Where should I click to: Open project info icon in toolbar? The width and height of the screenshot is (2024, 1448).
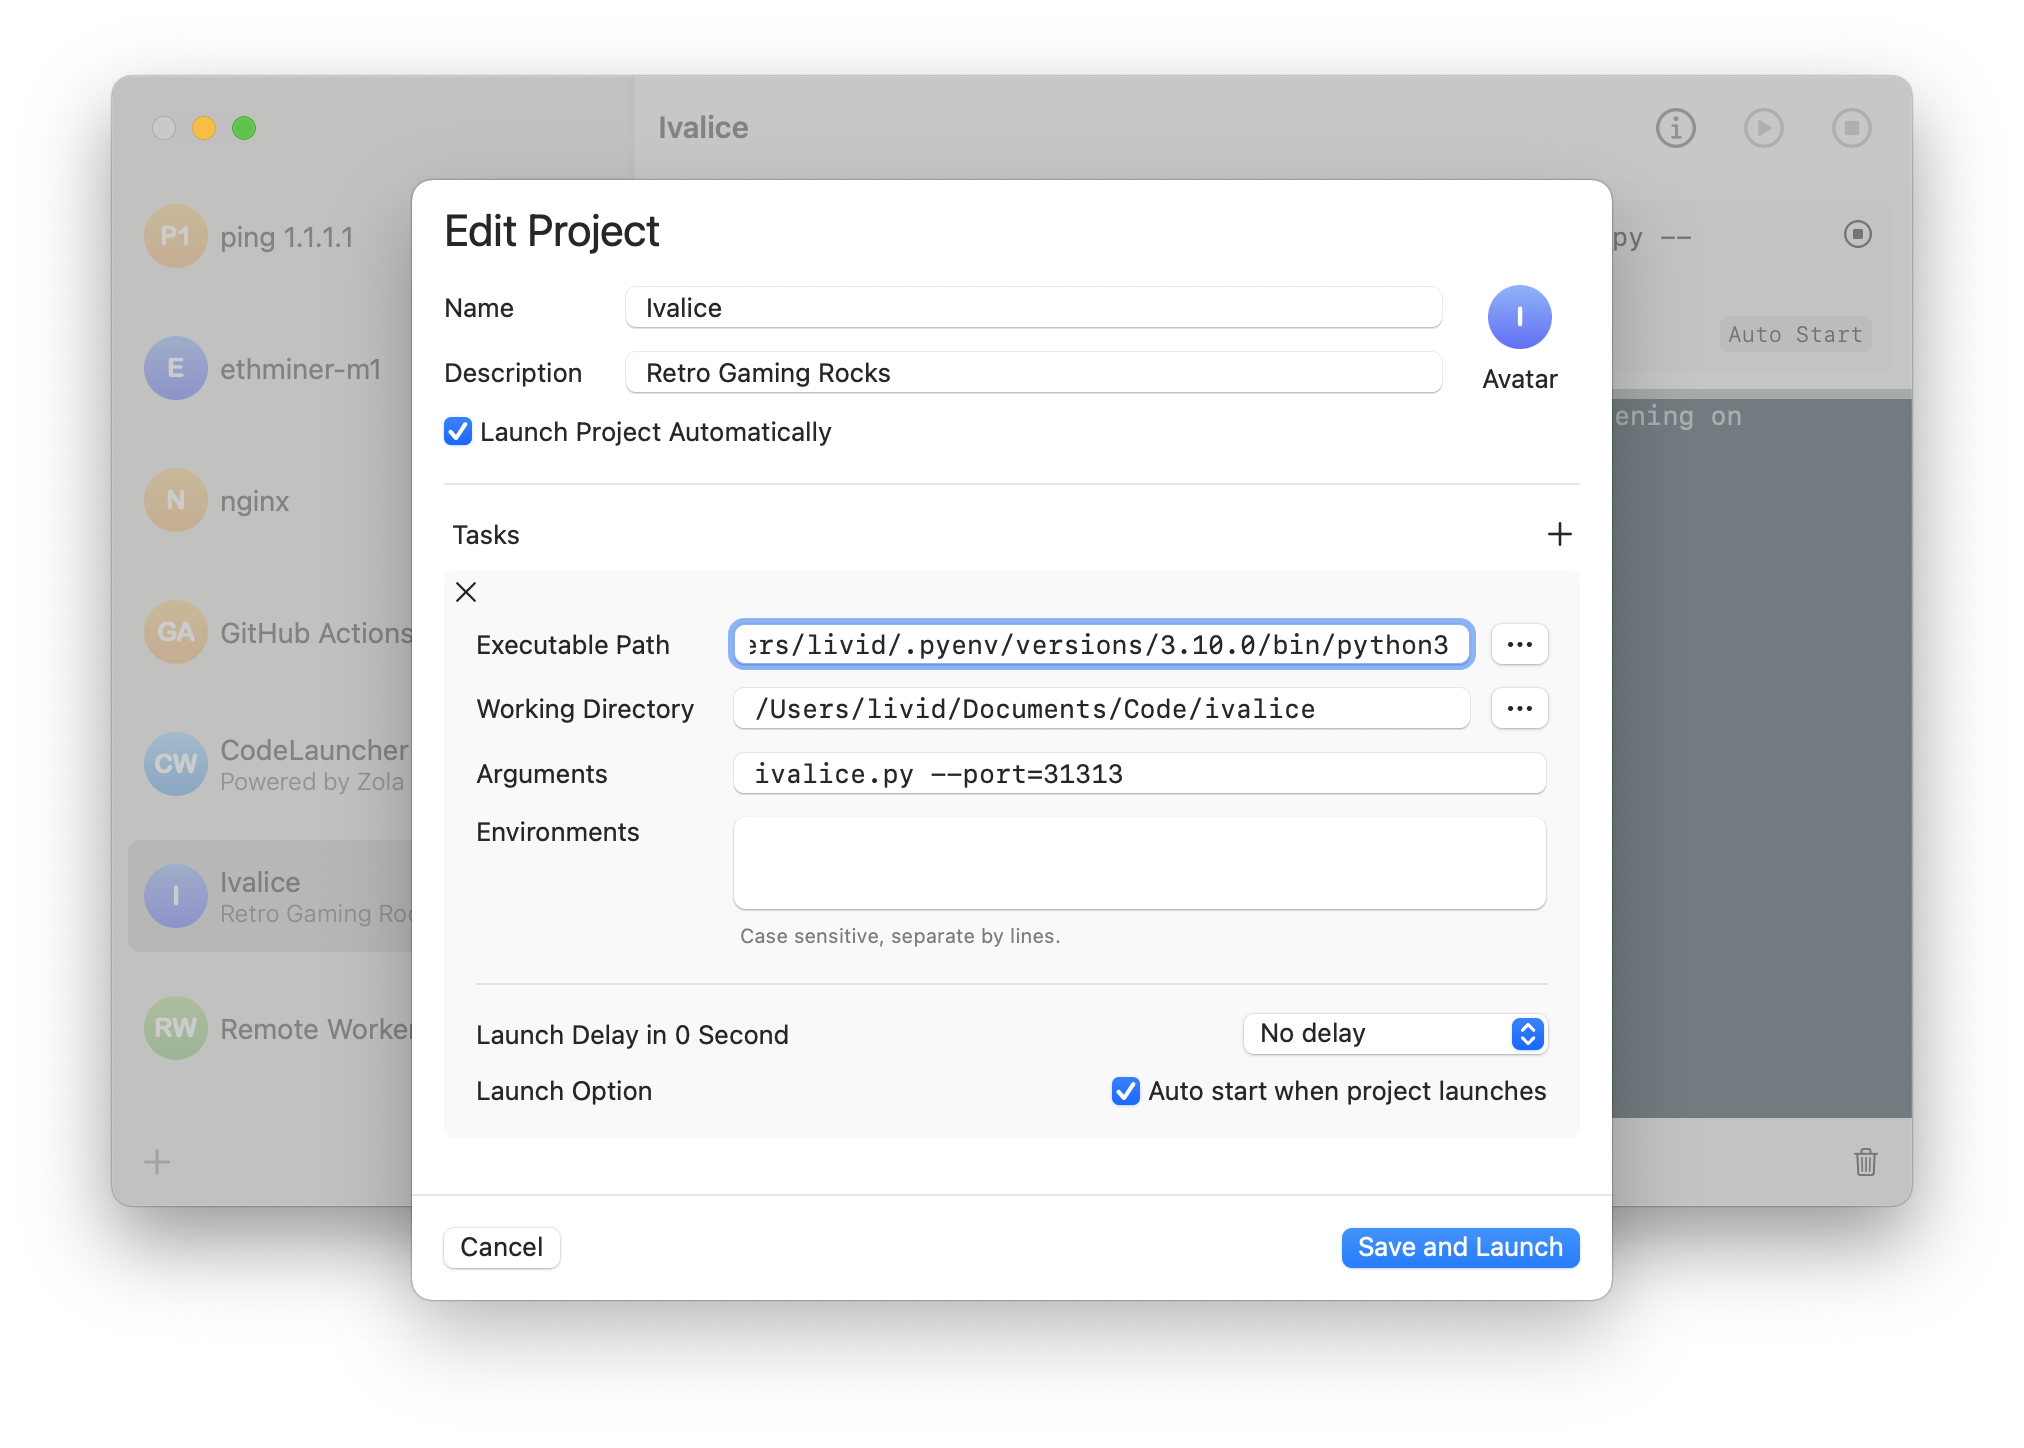coord(1676,128)
